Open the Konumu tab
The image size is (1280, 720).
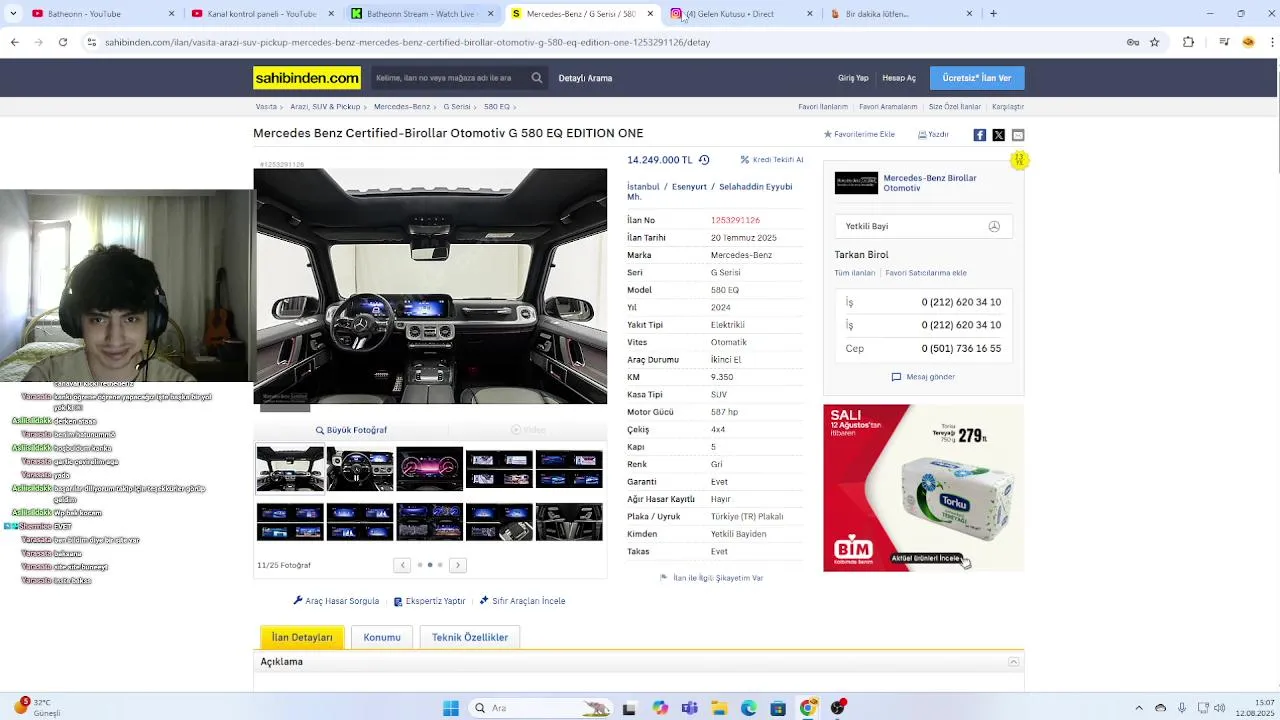[x=382, y=637]
